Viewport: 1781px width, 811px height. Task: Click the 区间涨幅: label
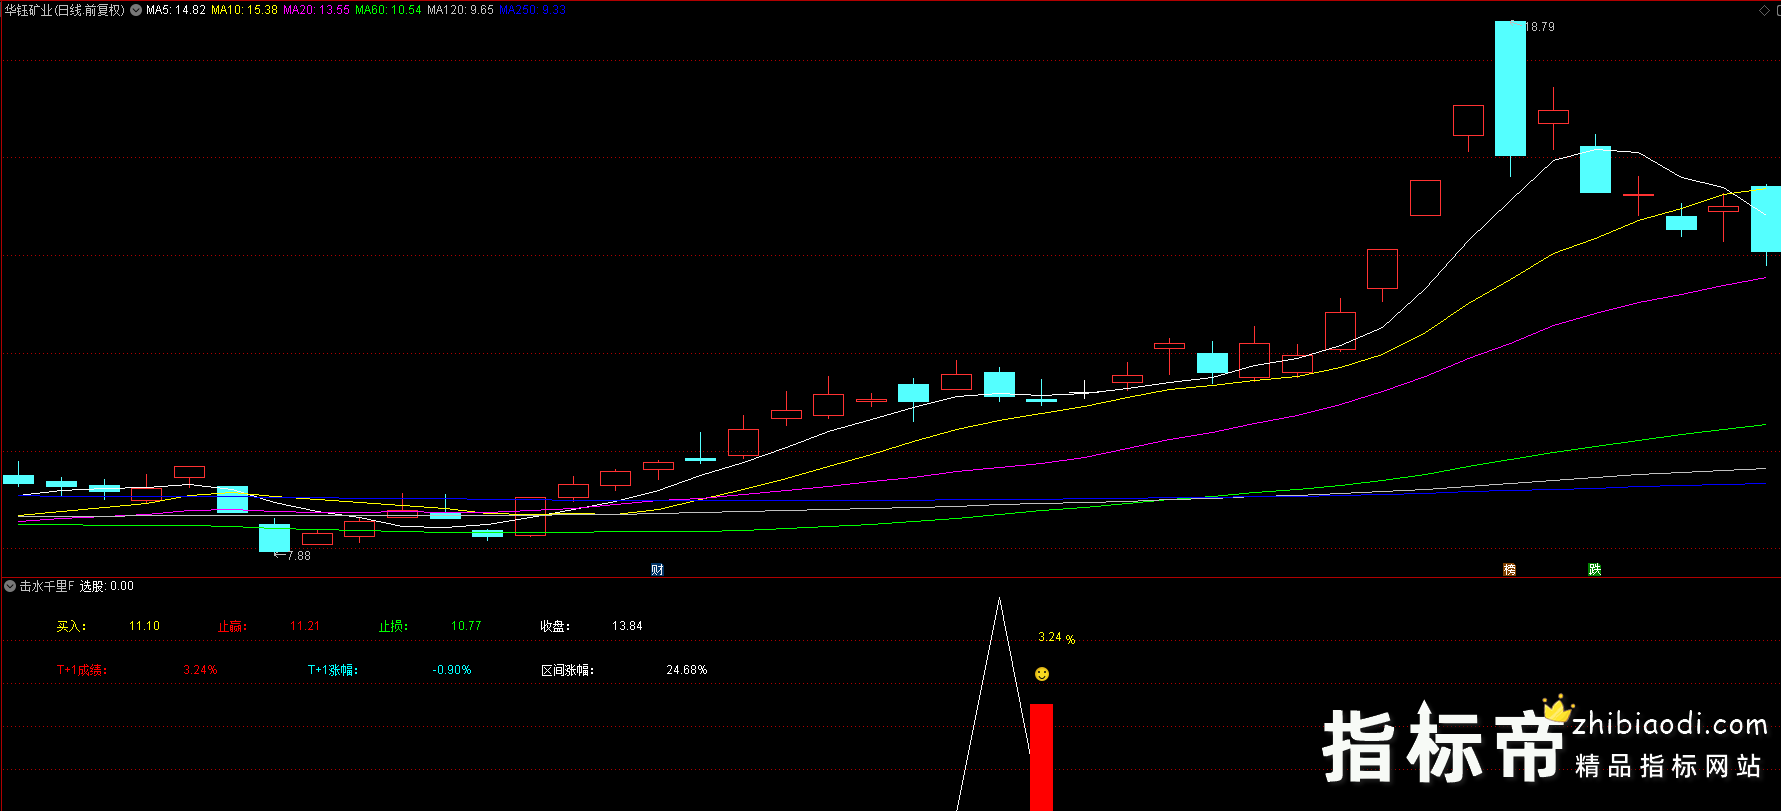point(567,670)
